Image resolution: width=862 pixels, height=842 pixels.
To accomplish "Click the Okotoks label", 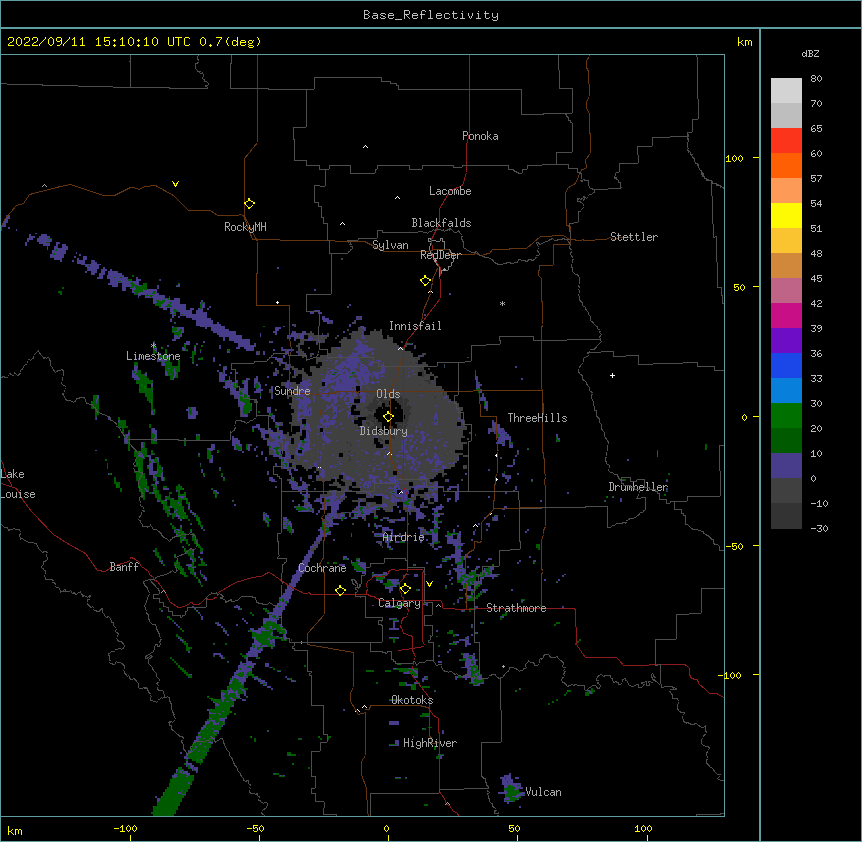I will click(412, 700).
